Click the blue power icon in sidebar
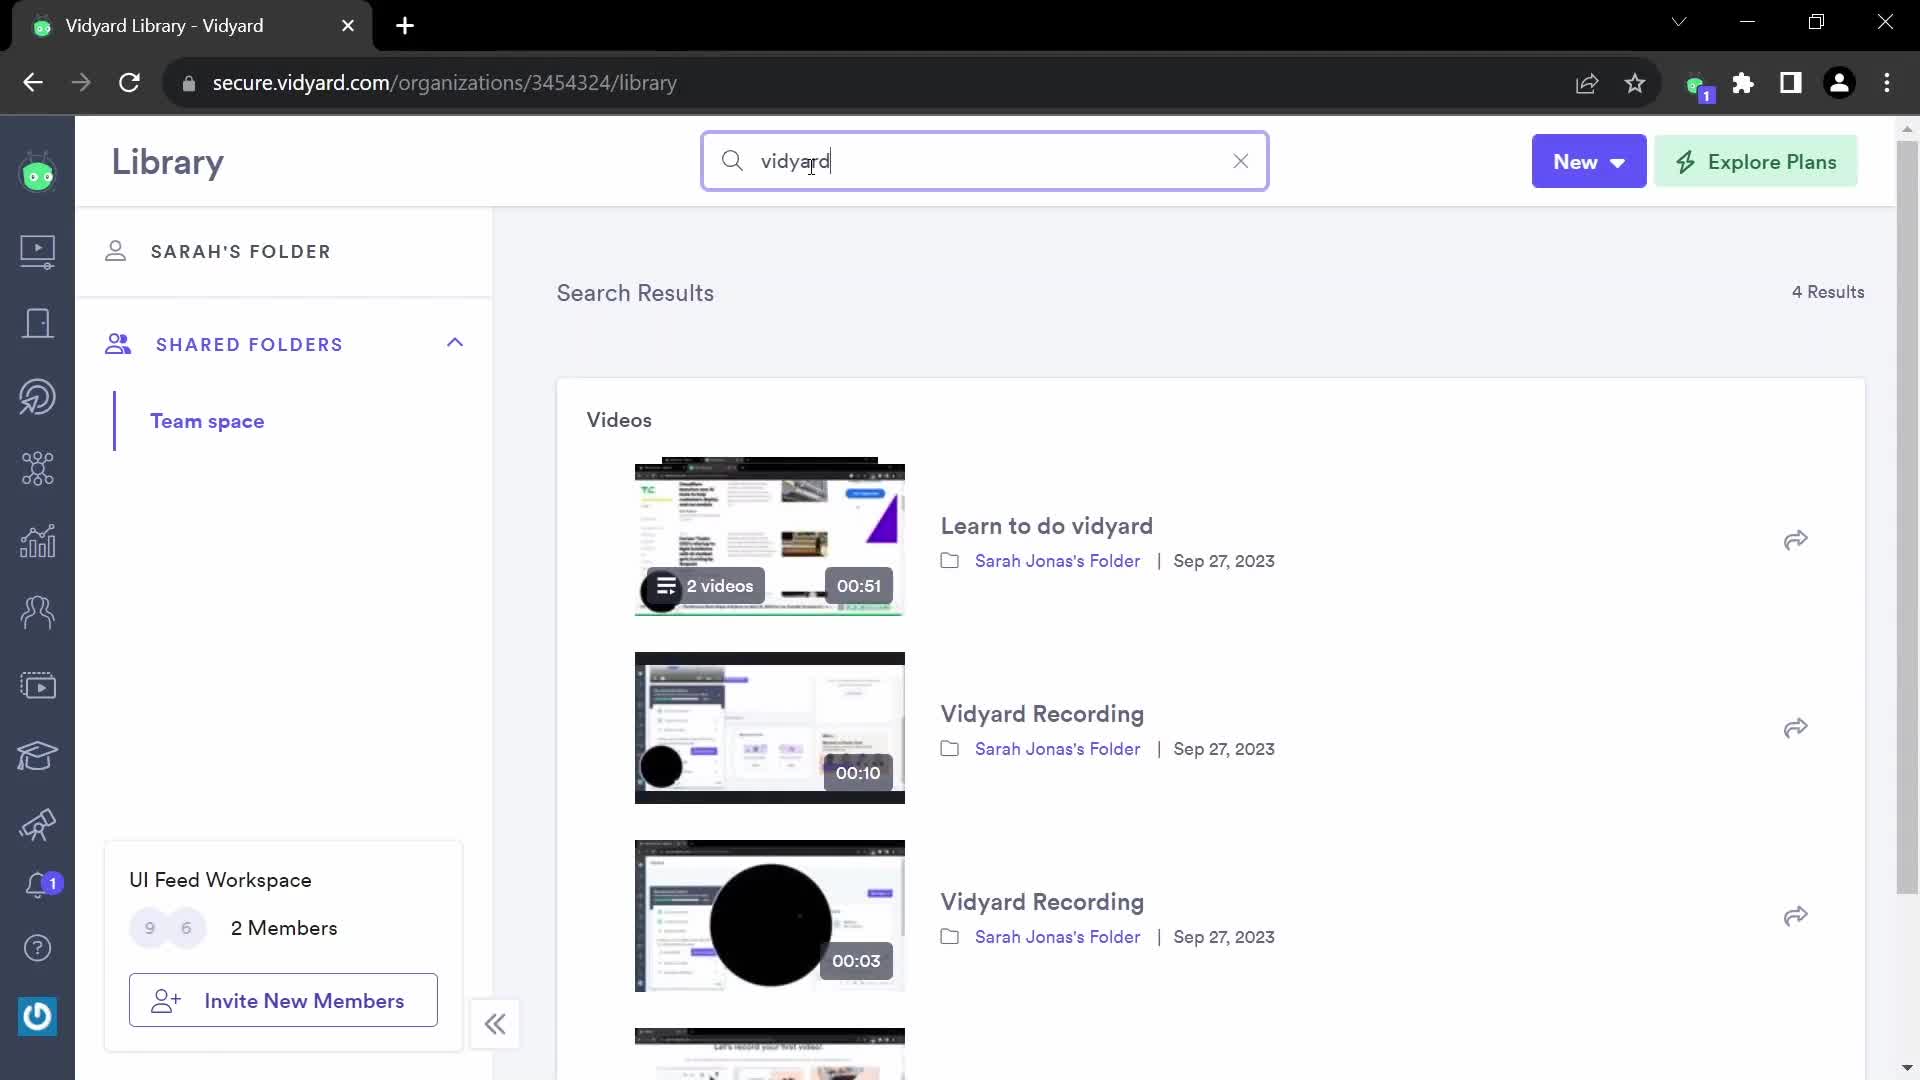 coord(38,1017)
